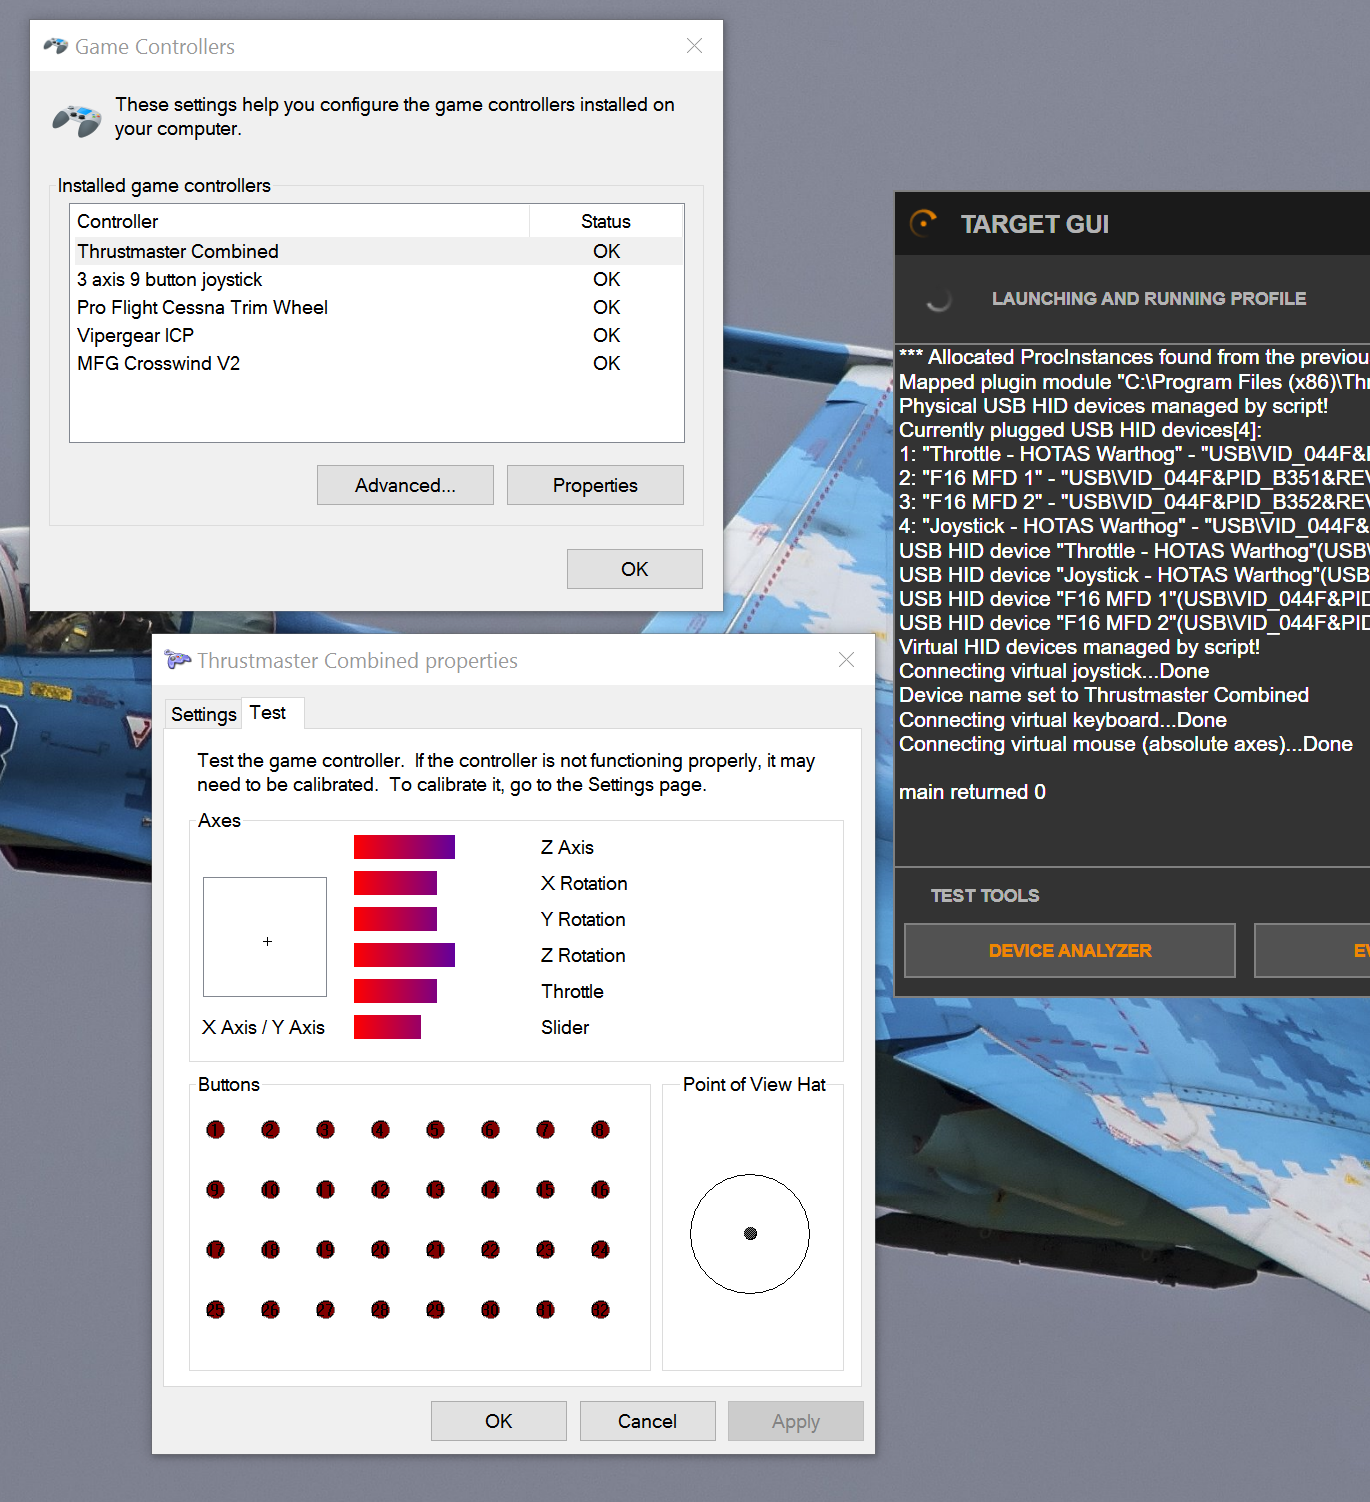Click button indicator 5 in Buttons group
Viewport: 1370px width, 1502px height.
point(435,1130)
